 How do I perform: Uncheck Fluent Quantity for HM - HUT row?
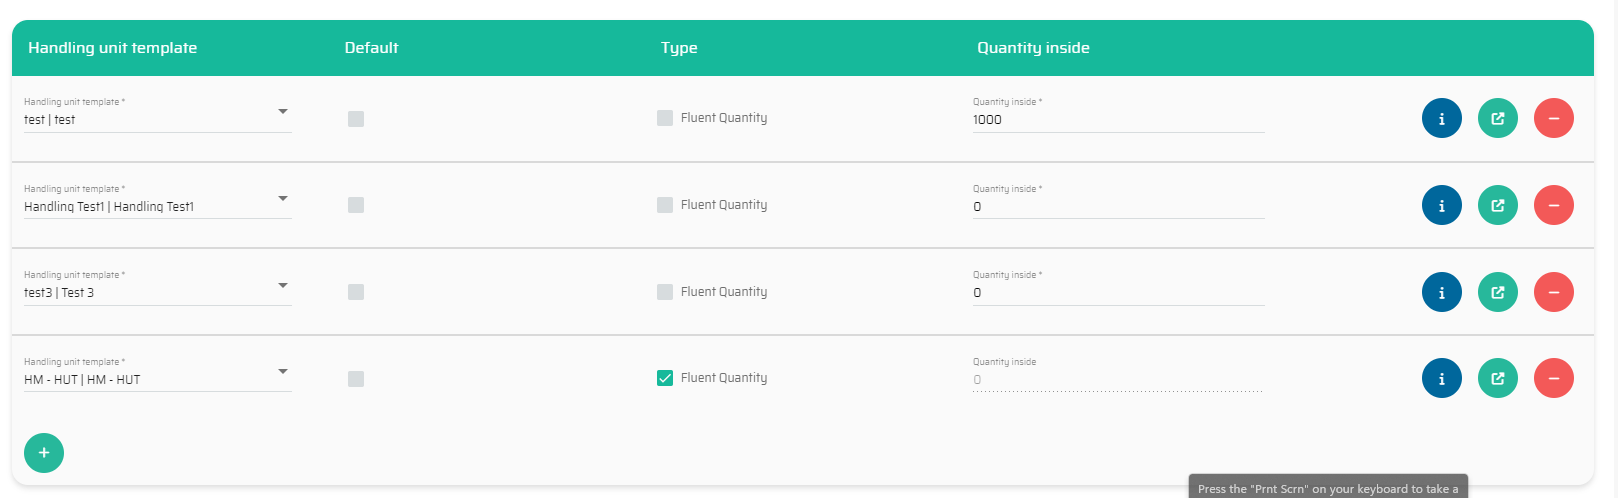665,378
